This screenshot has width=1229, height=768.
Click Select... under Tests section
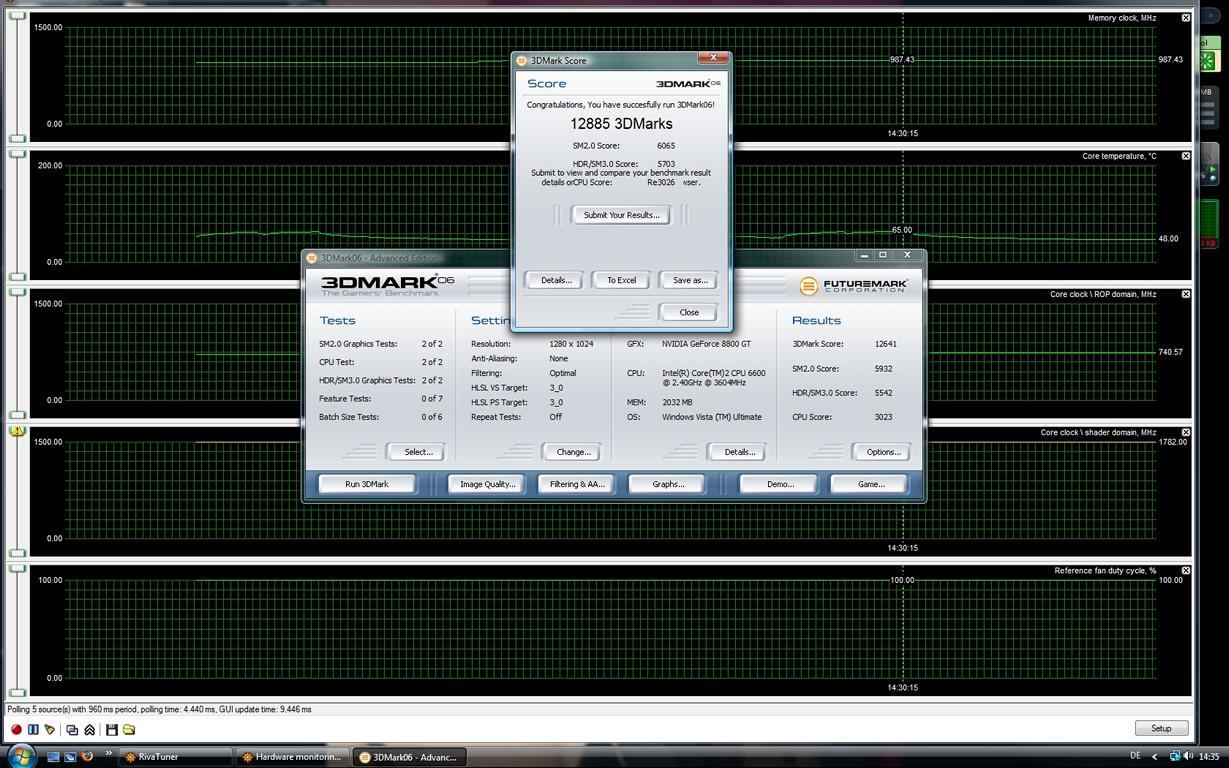(418, 452)
